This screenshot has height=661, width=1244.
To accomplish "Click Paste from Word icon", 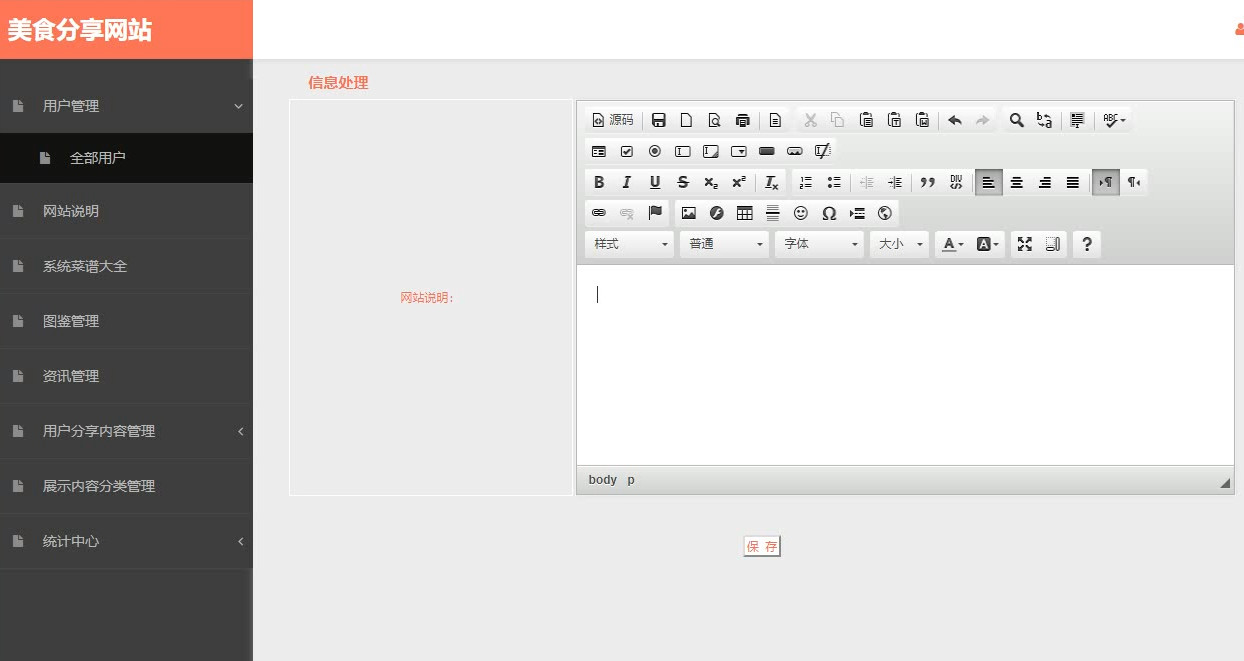I will pos(923,120).
